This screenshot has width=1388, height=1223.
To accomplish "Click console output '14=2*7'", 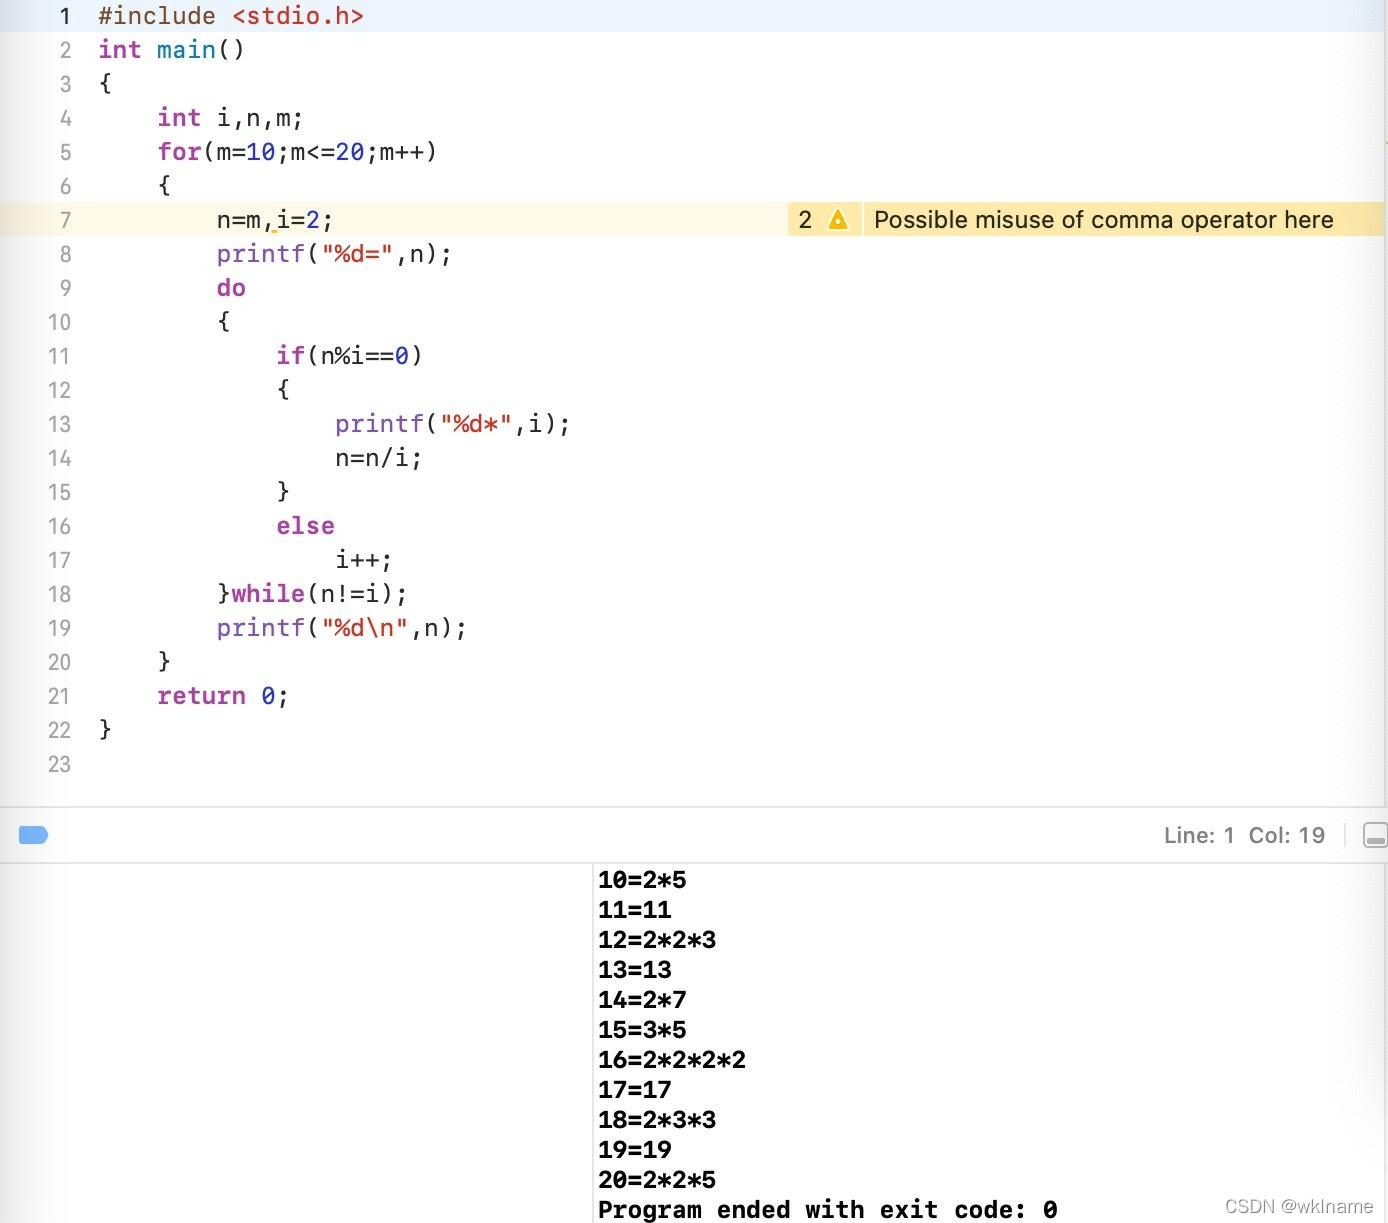I will point(642,1000).
